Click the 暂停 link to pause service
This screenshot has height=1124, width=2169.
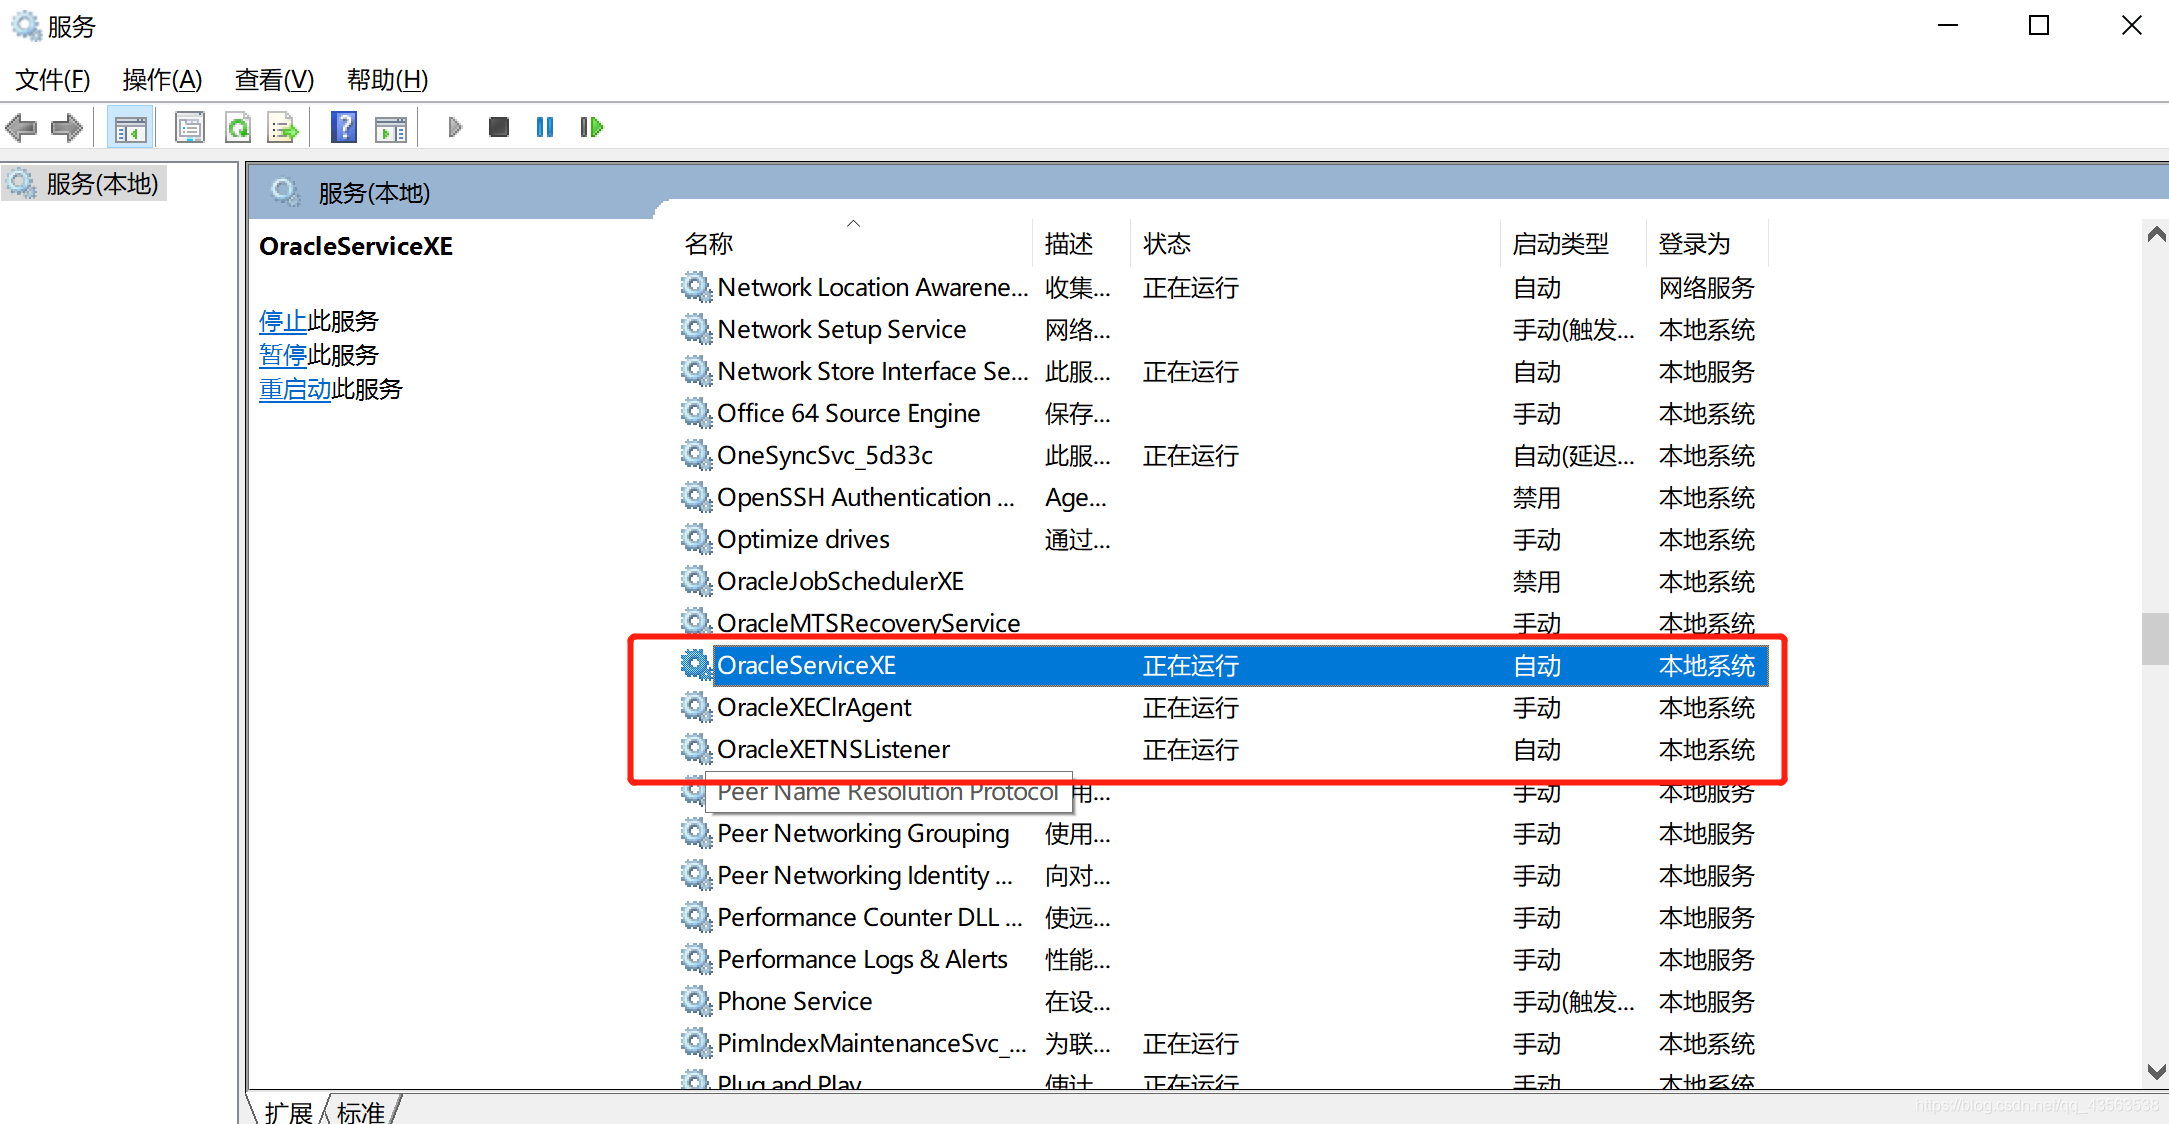pyautogui.click(x=283, y=355)
